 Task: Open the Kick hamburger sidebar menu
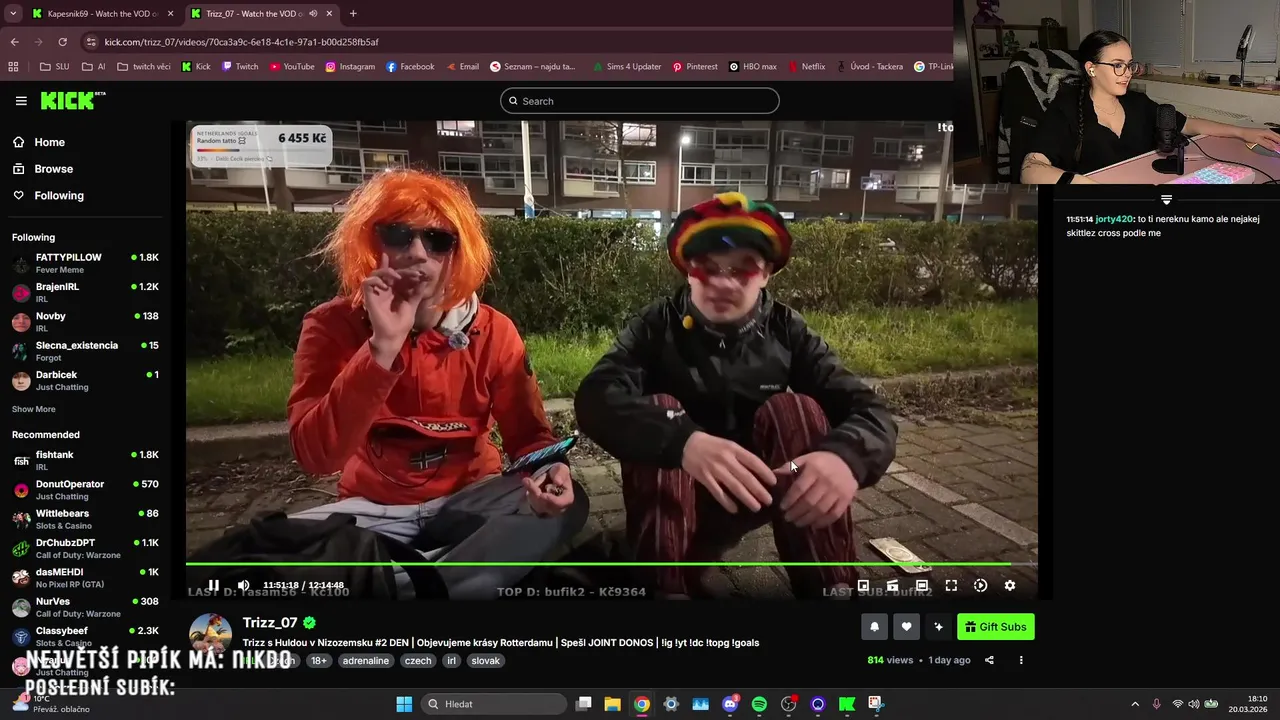(x=21, y=101)
